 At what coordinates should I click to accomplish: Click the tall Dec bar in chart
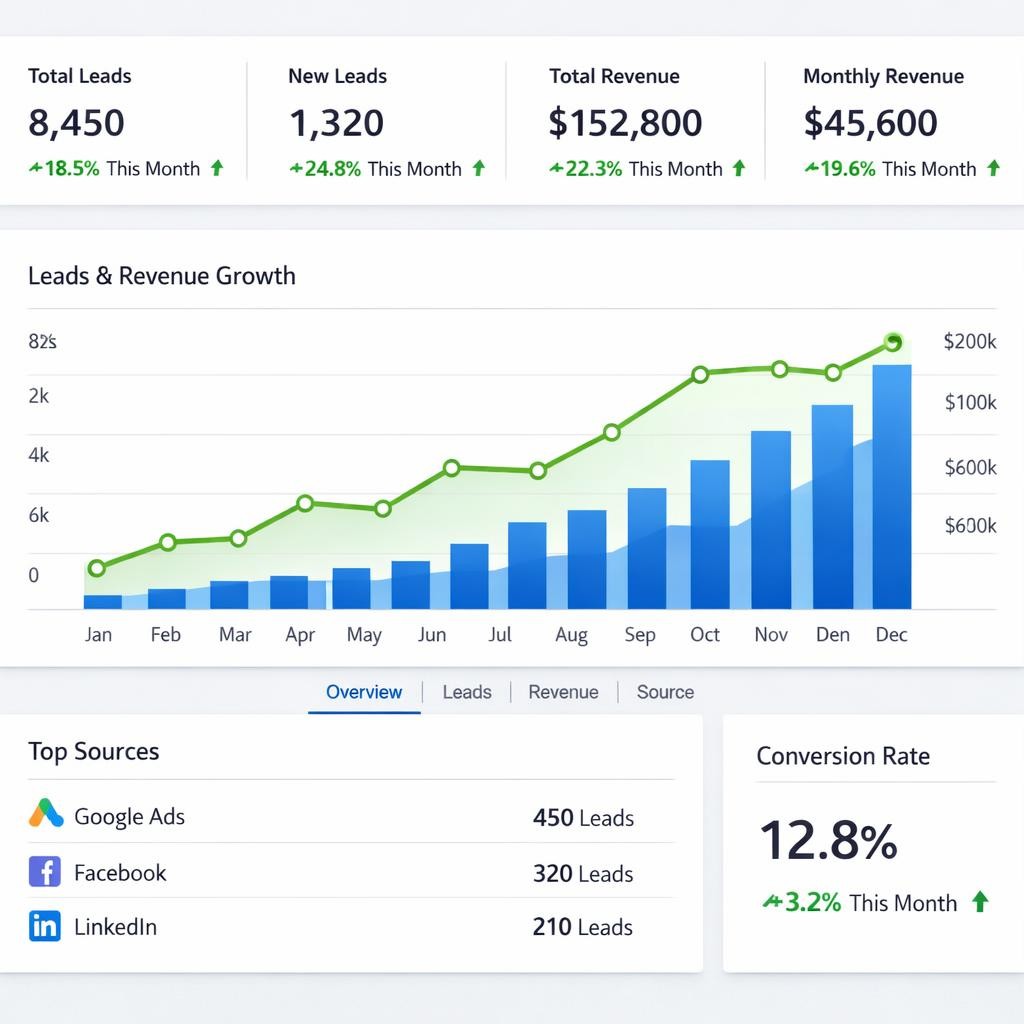892,487
